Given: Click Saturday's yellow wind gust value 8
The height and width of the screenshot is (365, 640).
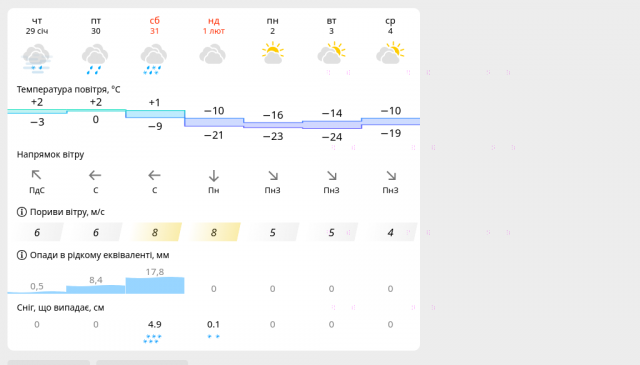Looking at the screenshot, I should point(155,232).
